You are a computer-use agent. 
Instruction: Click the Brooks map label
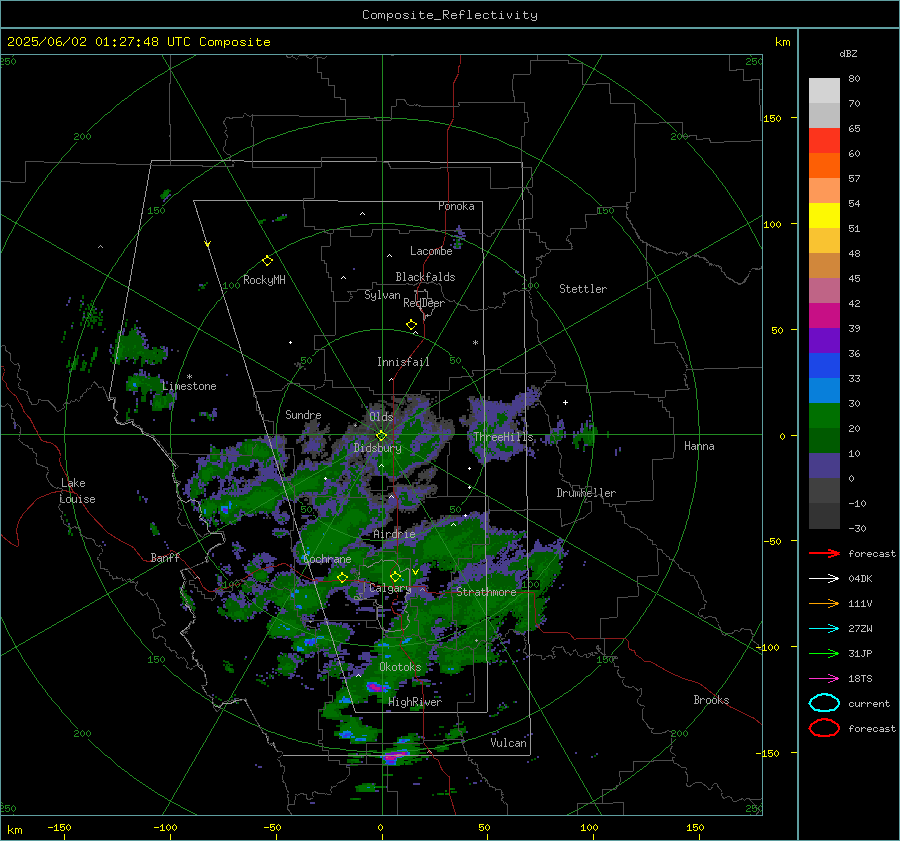(x=711, y=700)
